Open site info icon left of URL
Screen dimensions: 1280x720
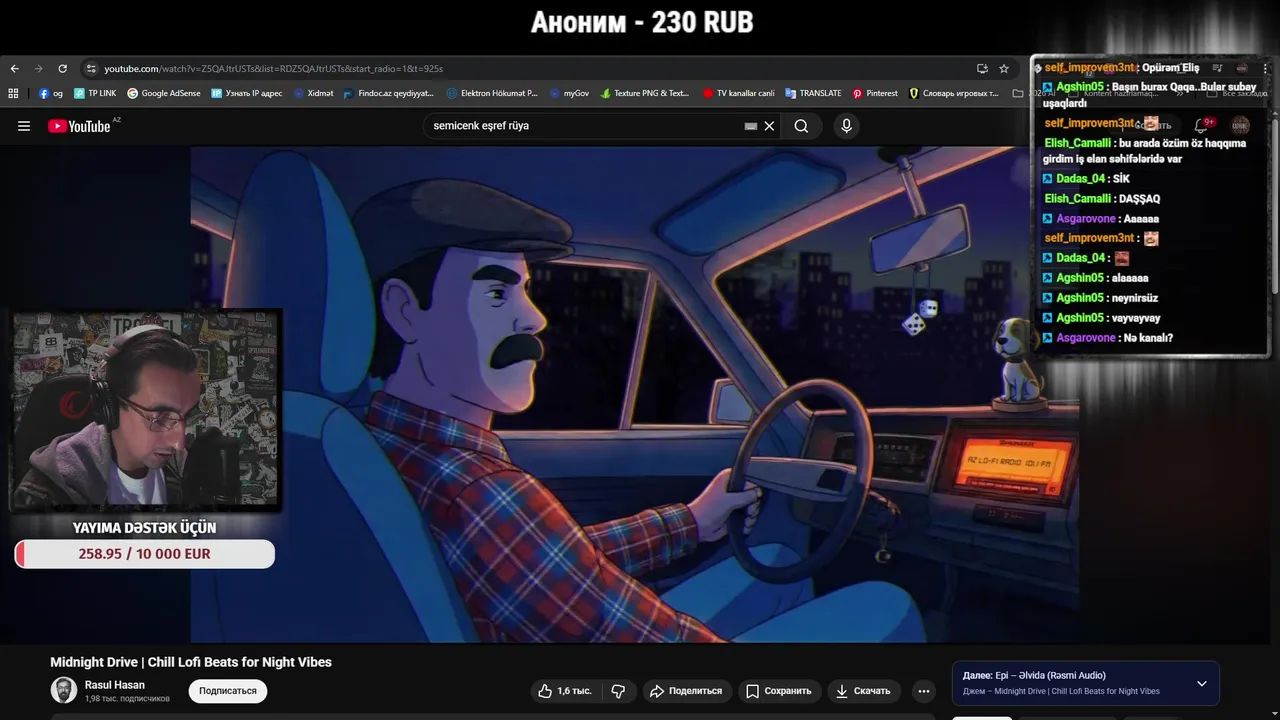pyautogui.click(x=91, y=69)
